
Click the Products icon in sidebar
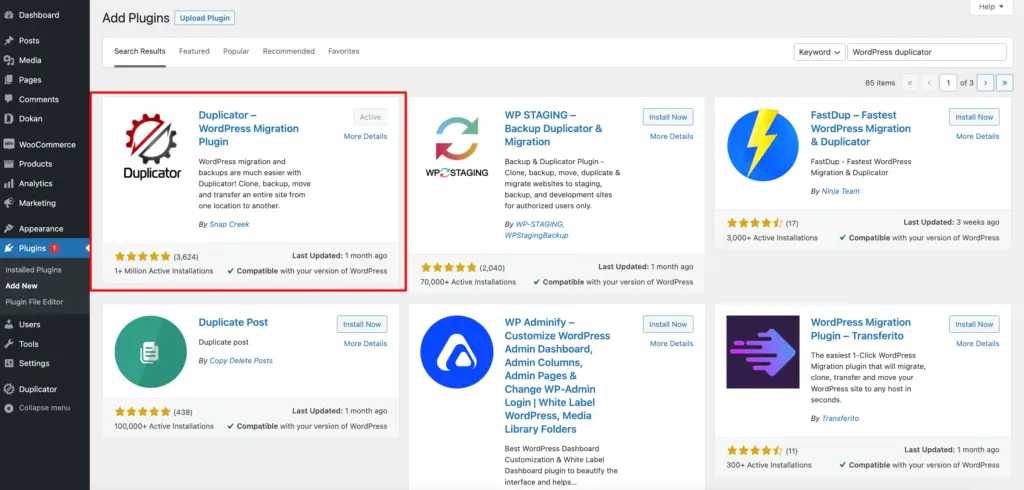coord(8,164)
